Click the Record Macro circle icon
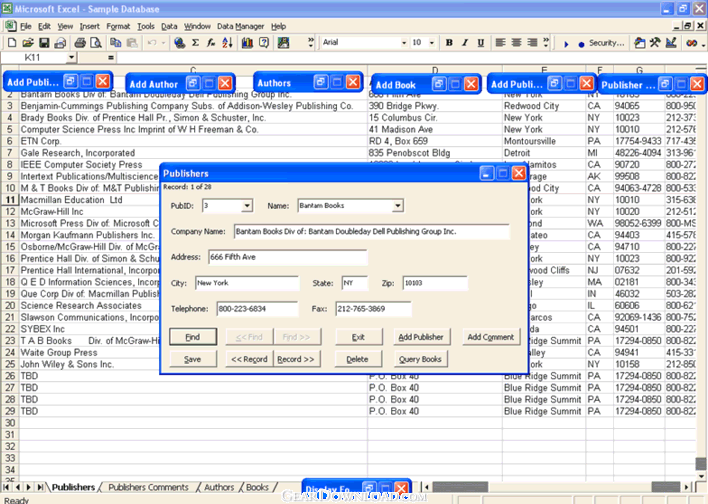The height and width of the screenshot is (504, 708). 581,44
